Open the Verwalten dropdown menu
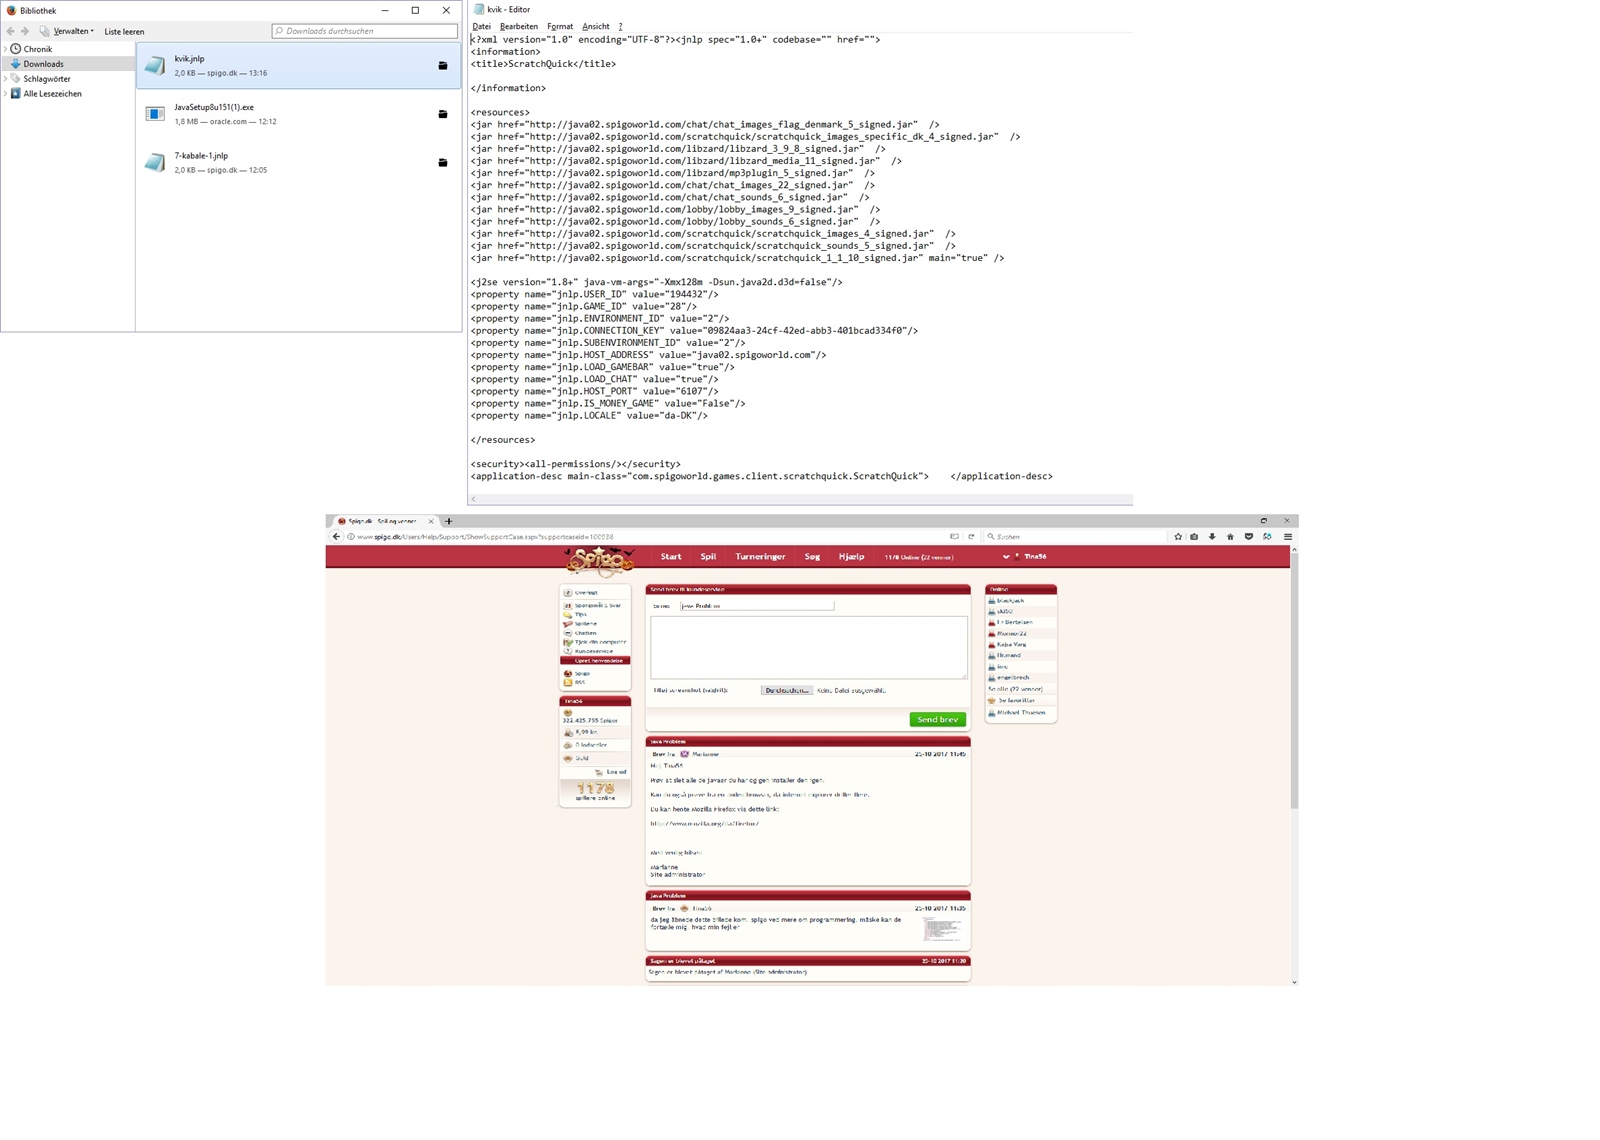Screen dimensions: 1600x1140 coord(72,31)
